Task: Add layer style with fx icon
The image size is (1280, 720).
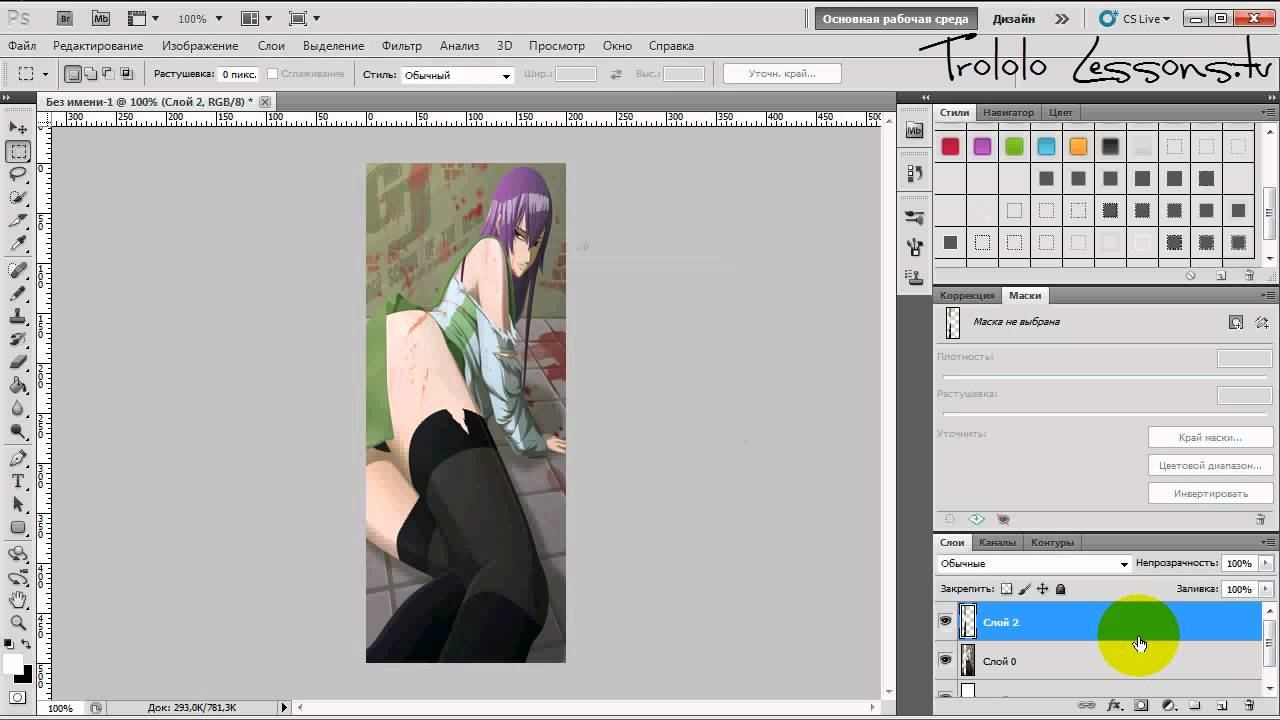Action: pos(1114,706)
